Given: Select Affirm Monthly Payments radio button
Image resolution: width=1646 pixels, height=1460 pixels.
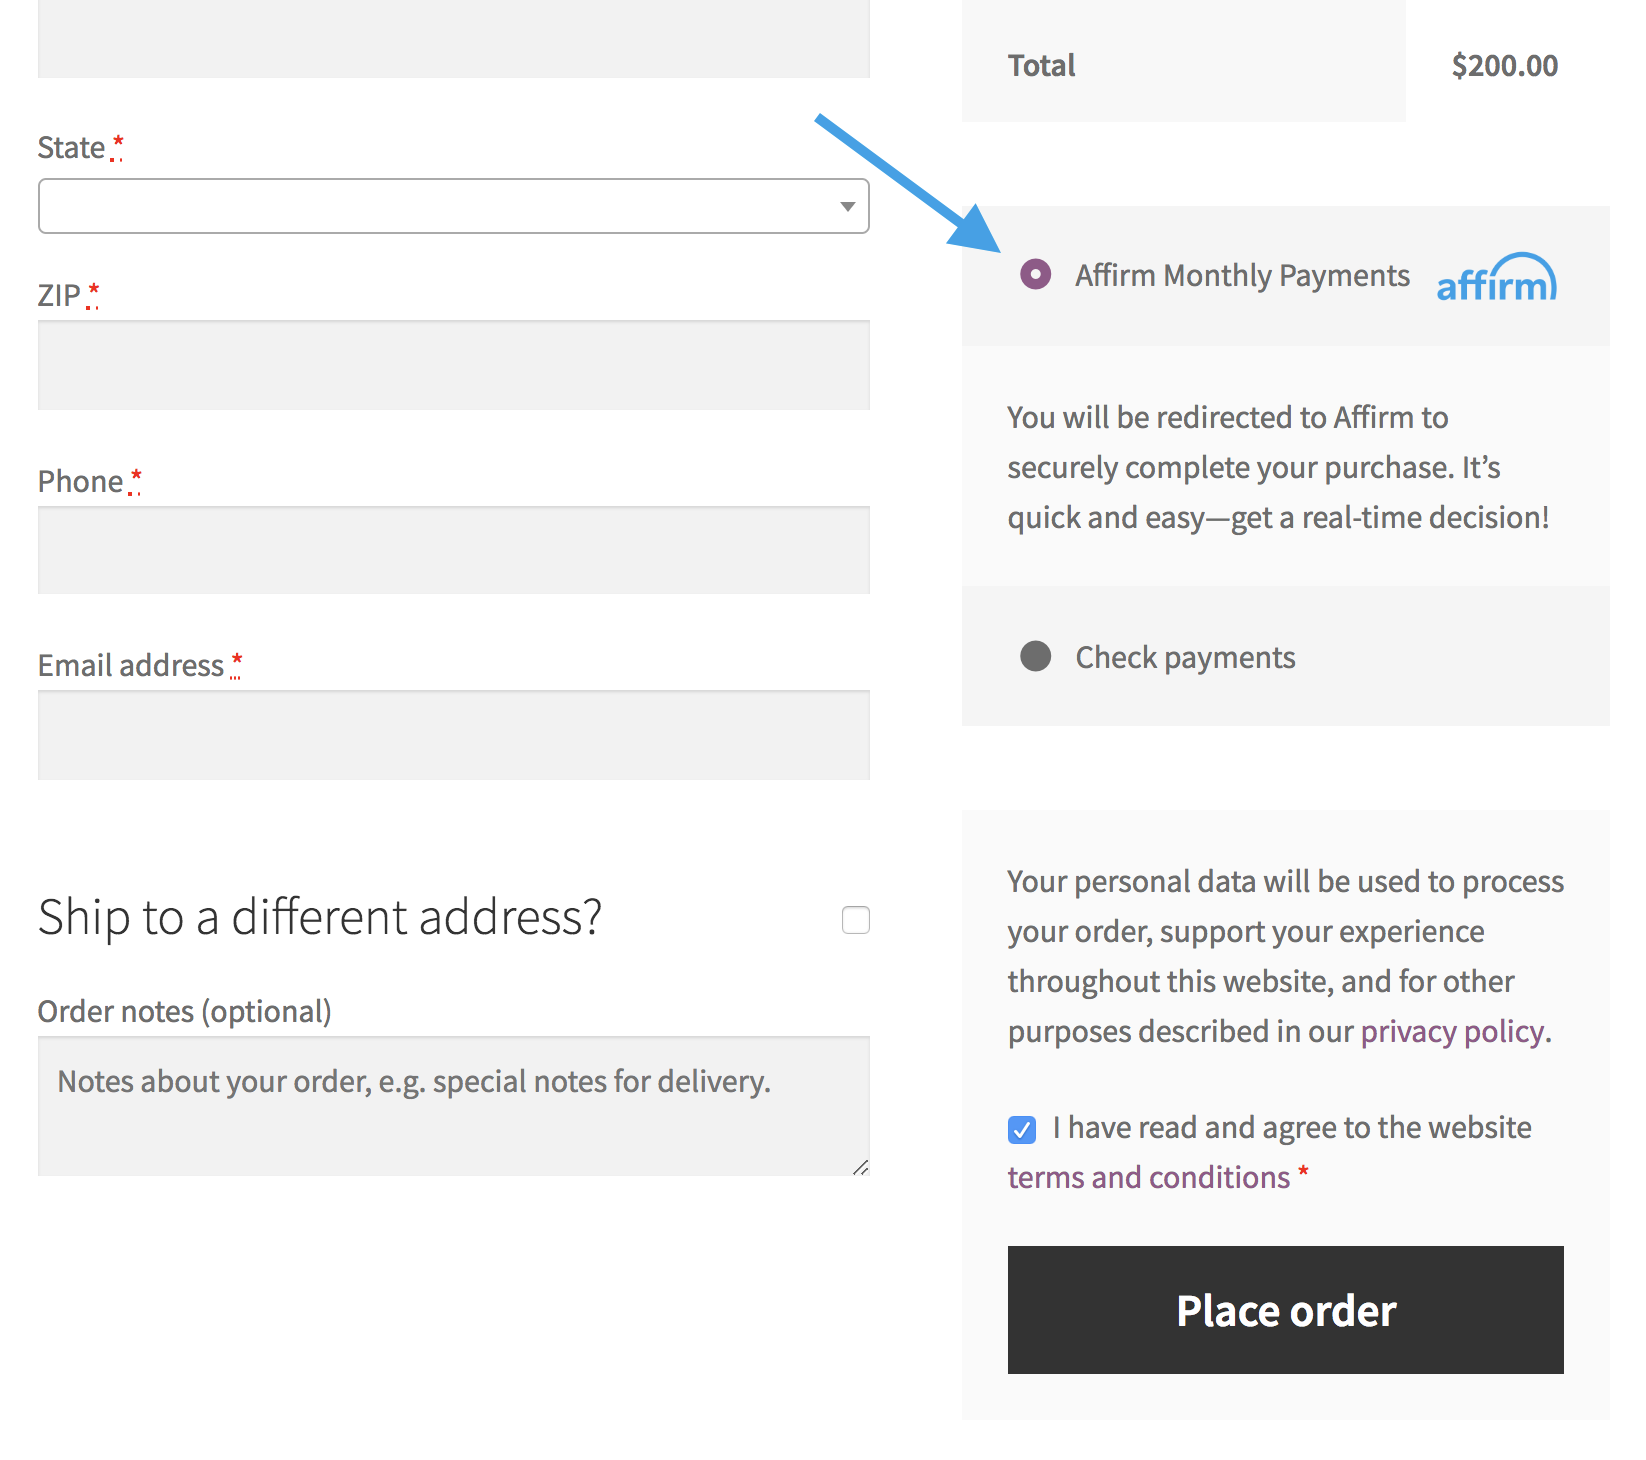Looking at the screenshot, I should (1036, 274).
